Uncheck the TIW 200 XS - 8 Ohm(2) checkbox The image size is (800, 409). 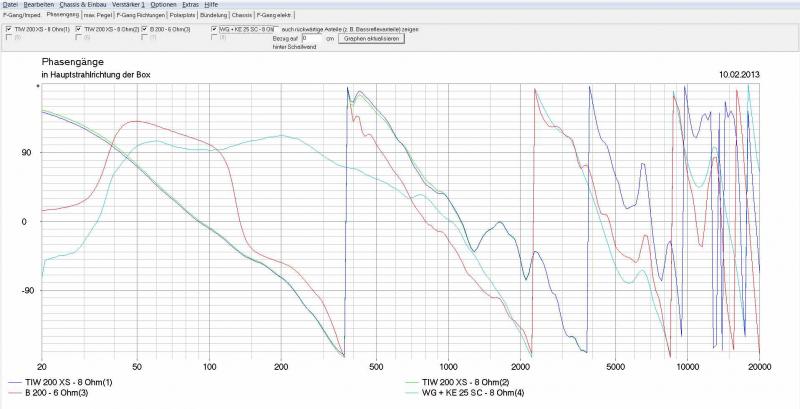(79, 29)
